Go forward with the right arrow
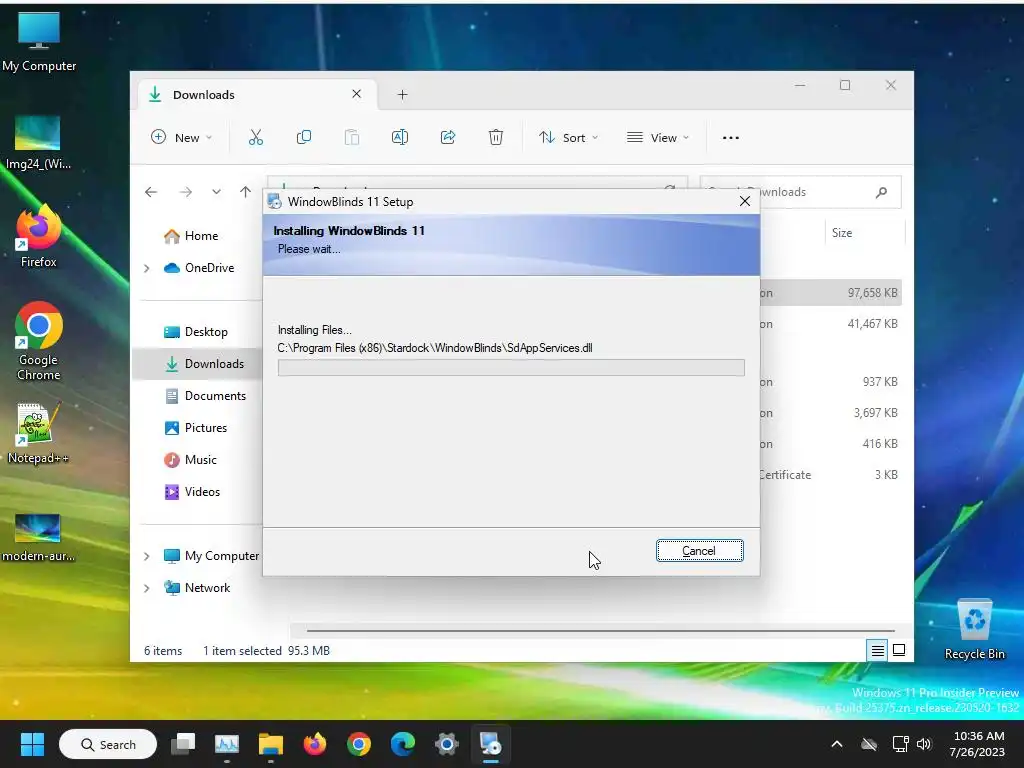Viewport: 1024px width, 768px height. 185,192
